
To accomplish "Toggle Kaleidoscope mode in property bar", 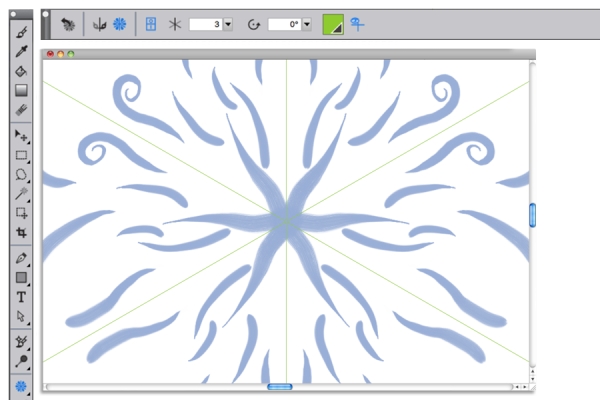I will coord(119,23).
